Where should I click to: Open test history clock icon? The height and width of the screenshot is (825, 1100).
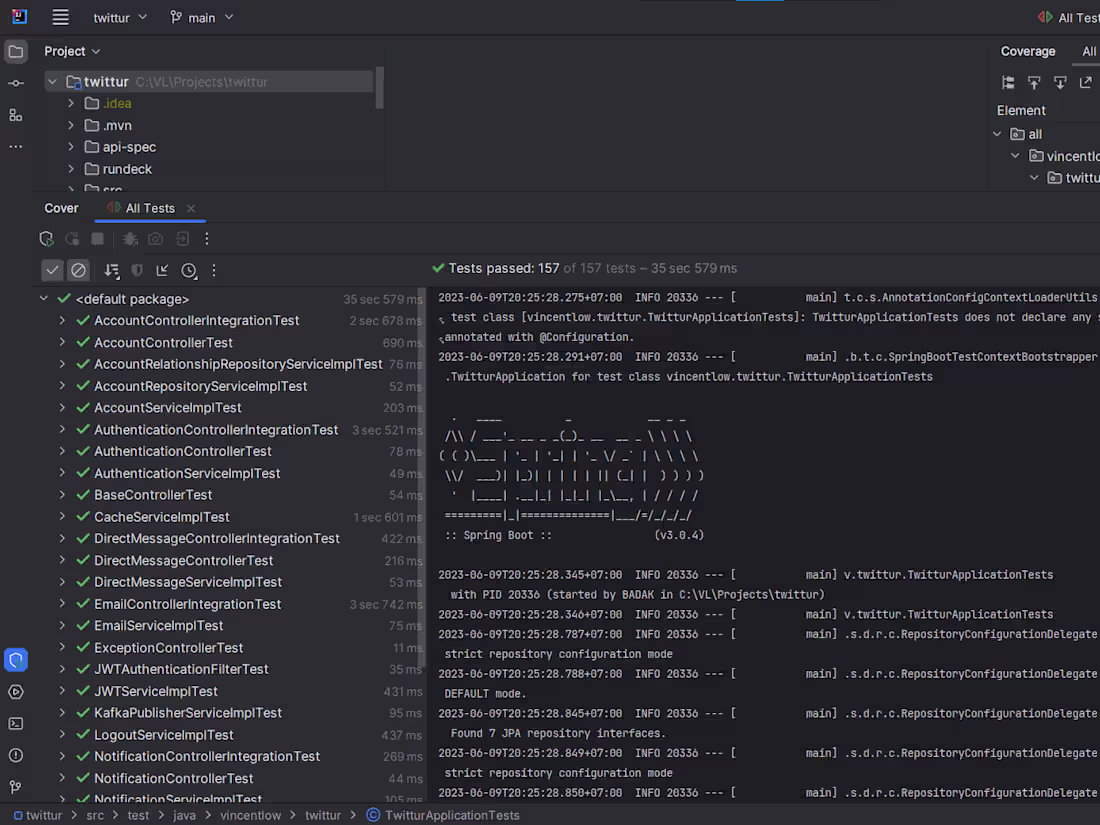point(189,270)
